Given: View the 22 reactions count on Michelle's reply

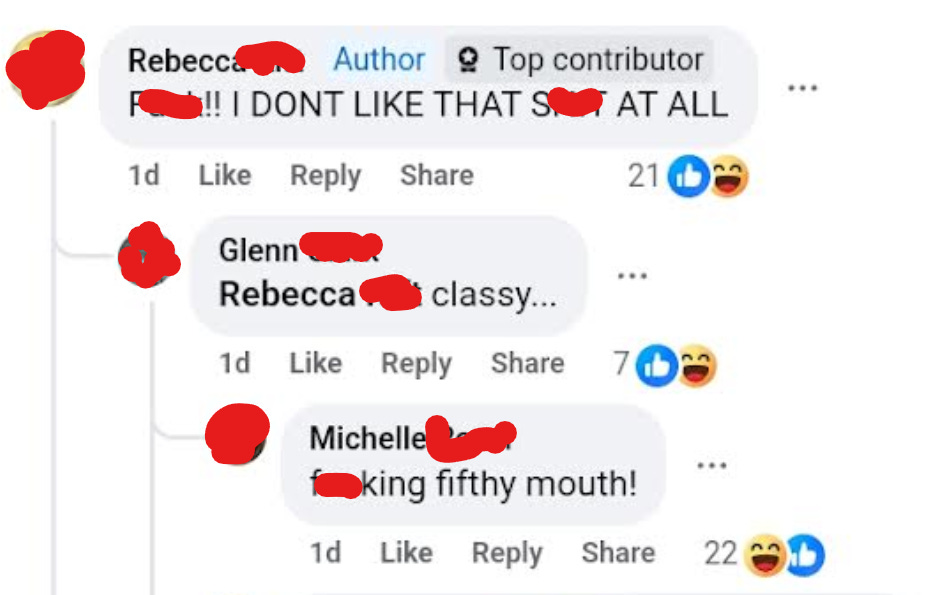Looking at the screenshot, I should tap(721, 553).
